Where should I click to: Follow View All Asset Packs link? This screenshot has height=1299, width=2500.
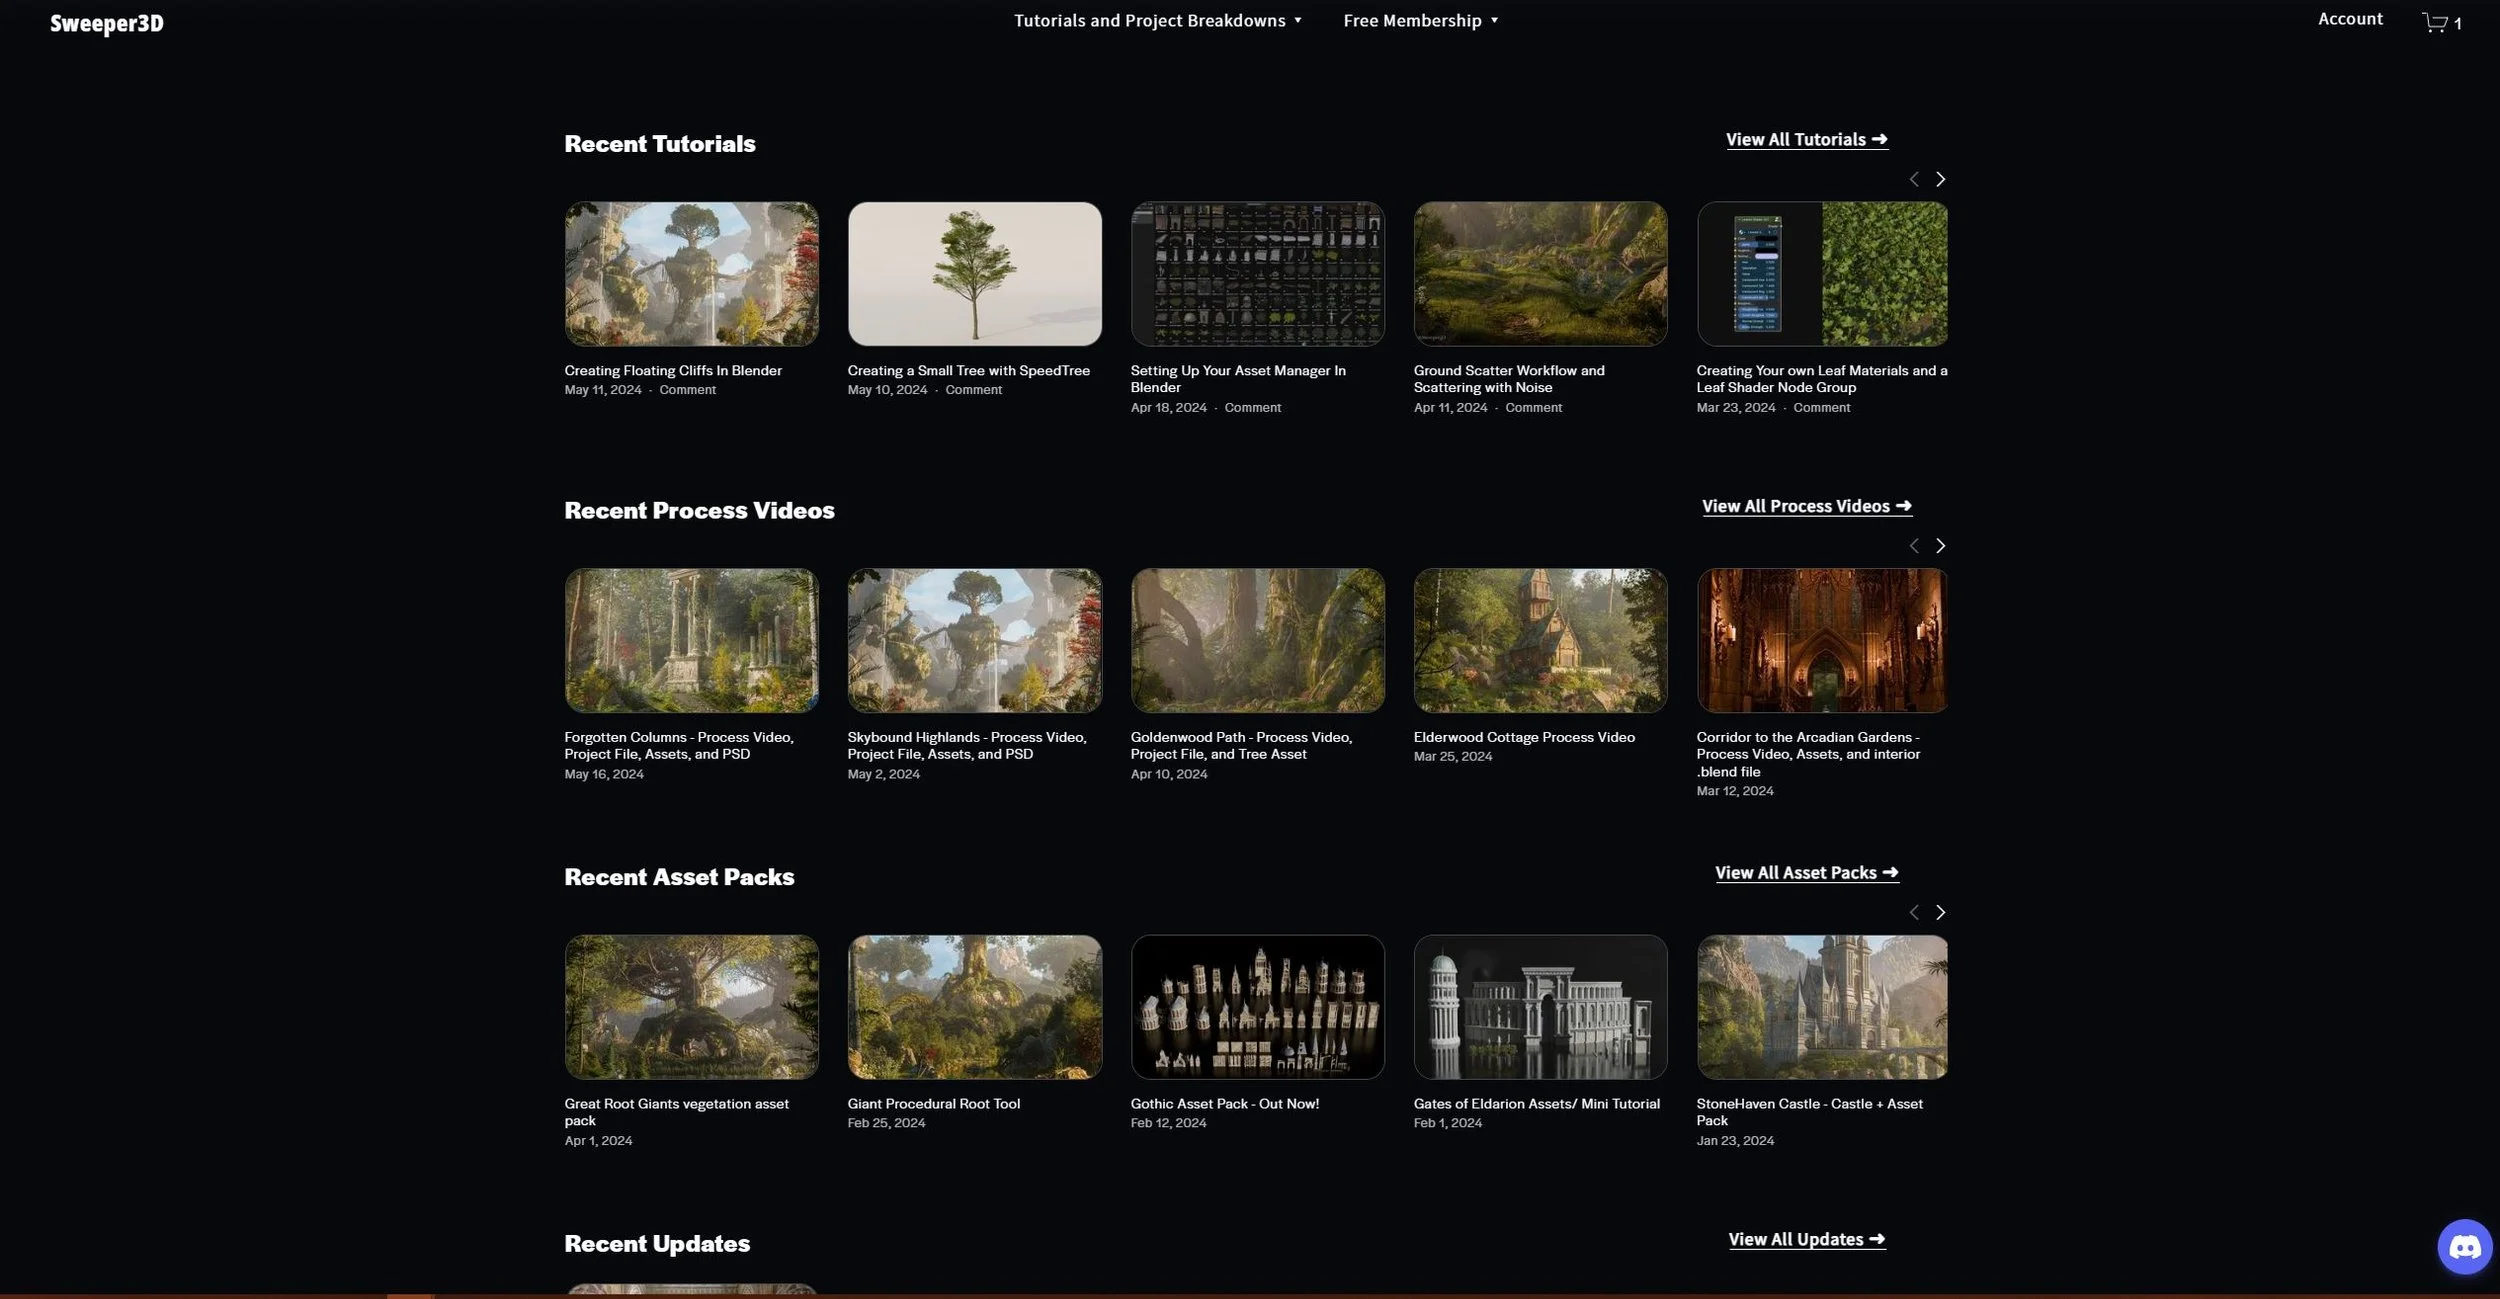coord(1806,873)
